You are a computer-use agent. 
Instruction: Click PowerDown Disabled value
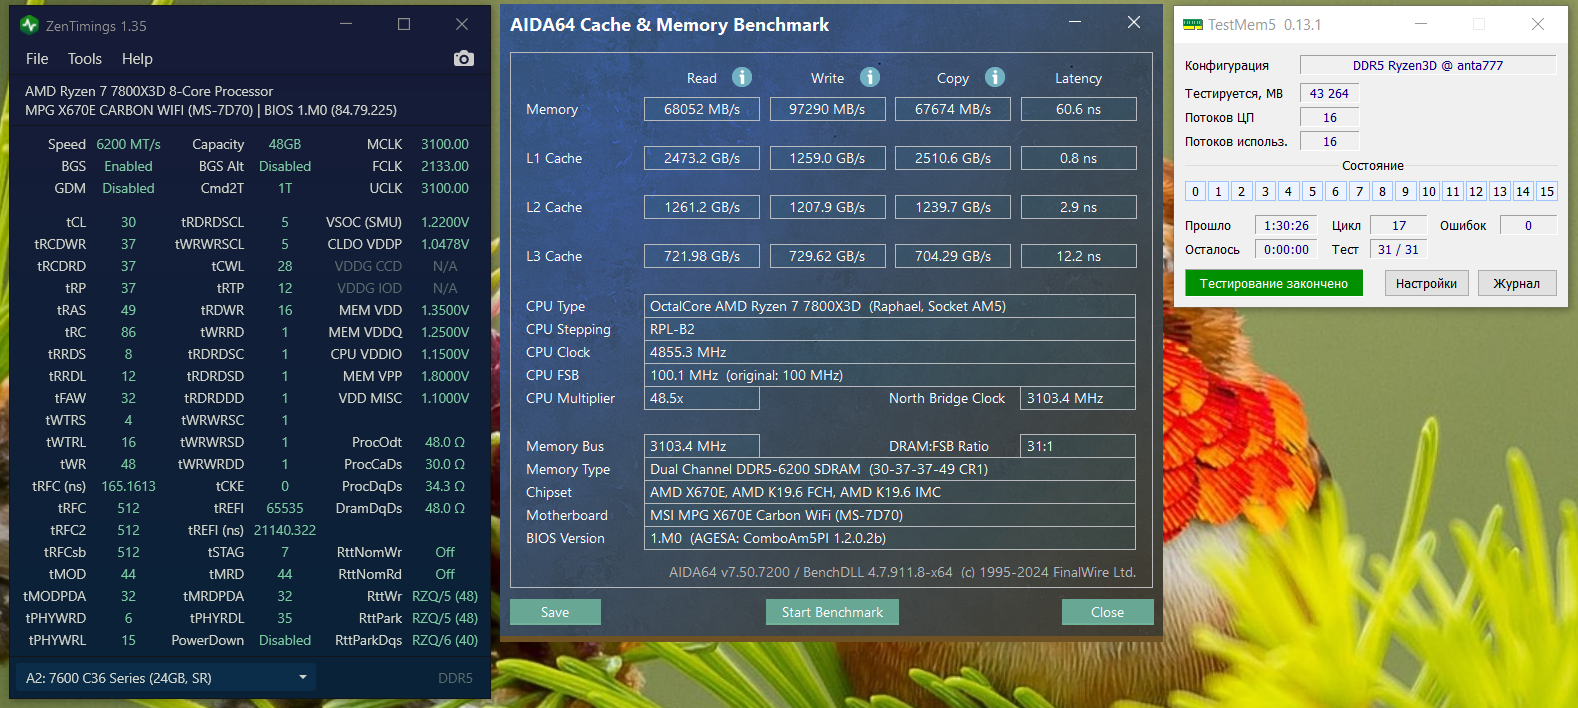click(285, 640)
